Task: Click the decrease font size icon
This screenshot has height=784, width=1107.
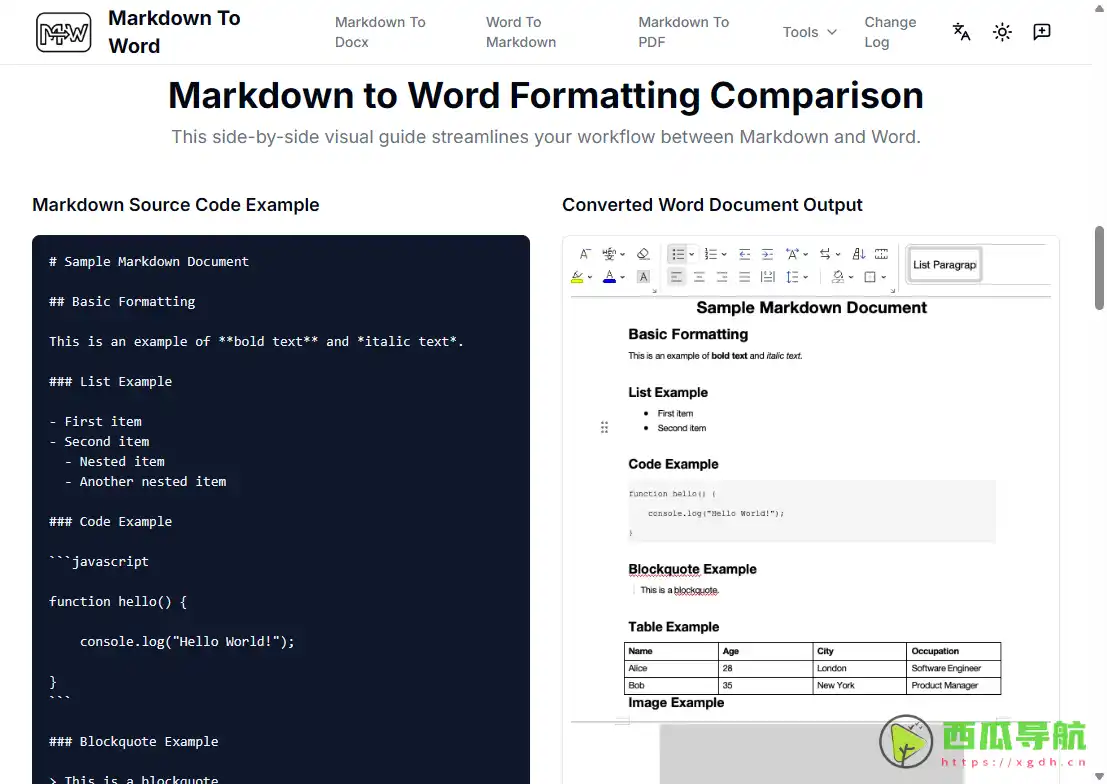Action: pyautogui.click(x=585, y=254)
